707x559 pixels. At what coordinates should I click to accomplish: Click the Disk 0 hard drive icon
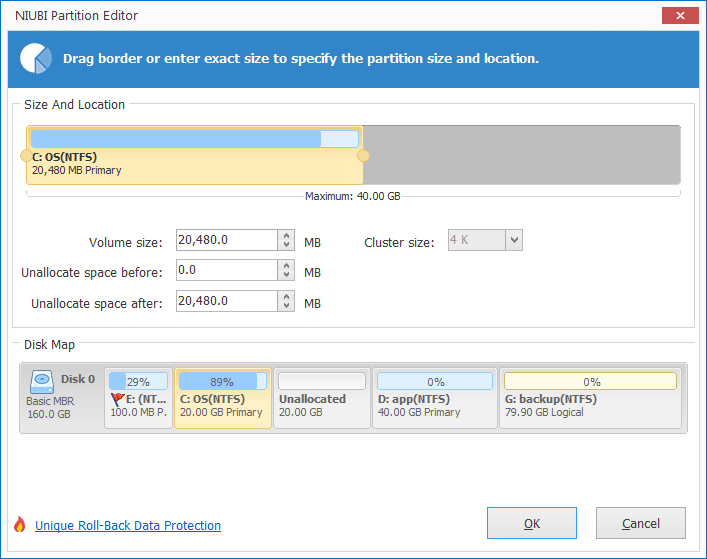pyautogui.click(x=41, y=381)
